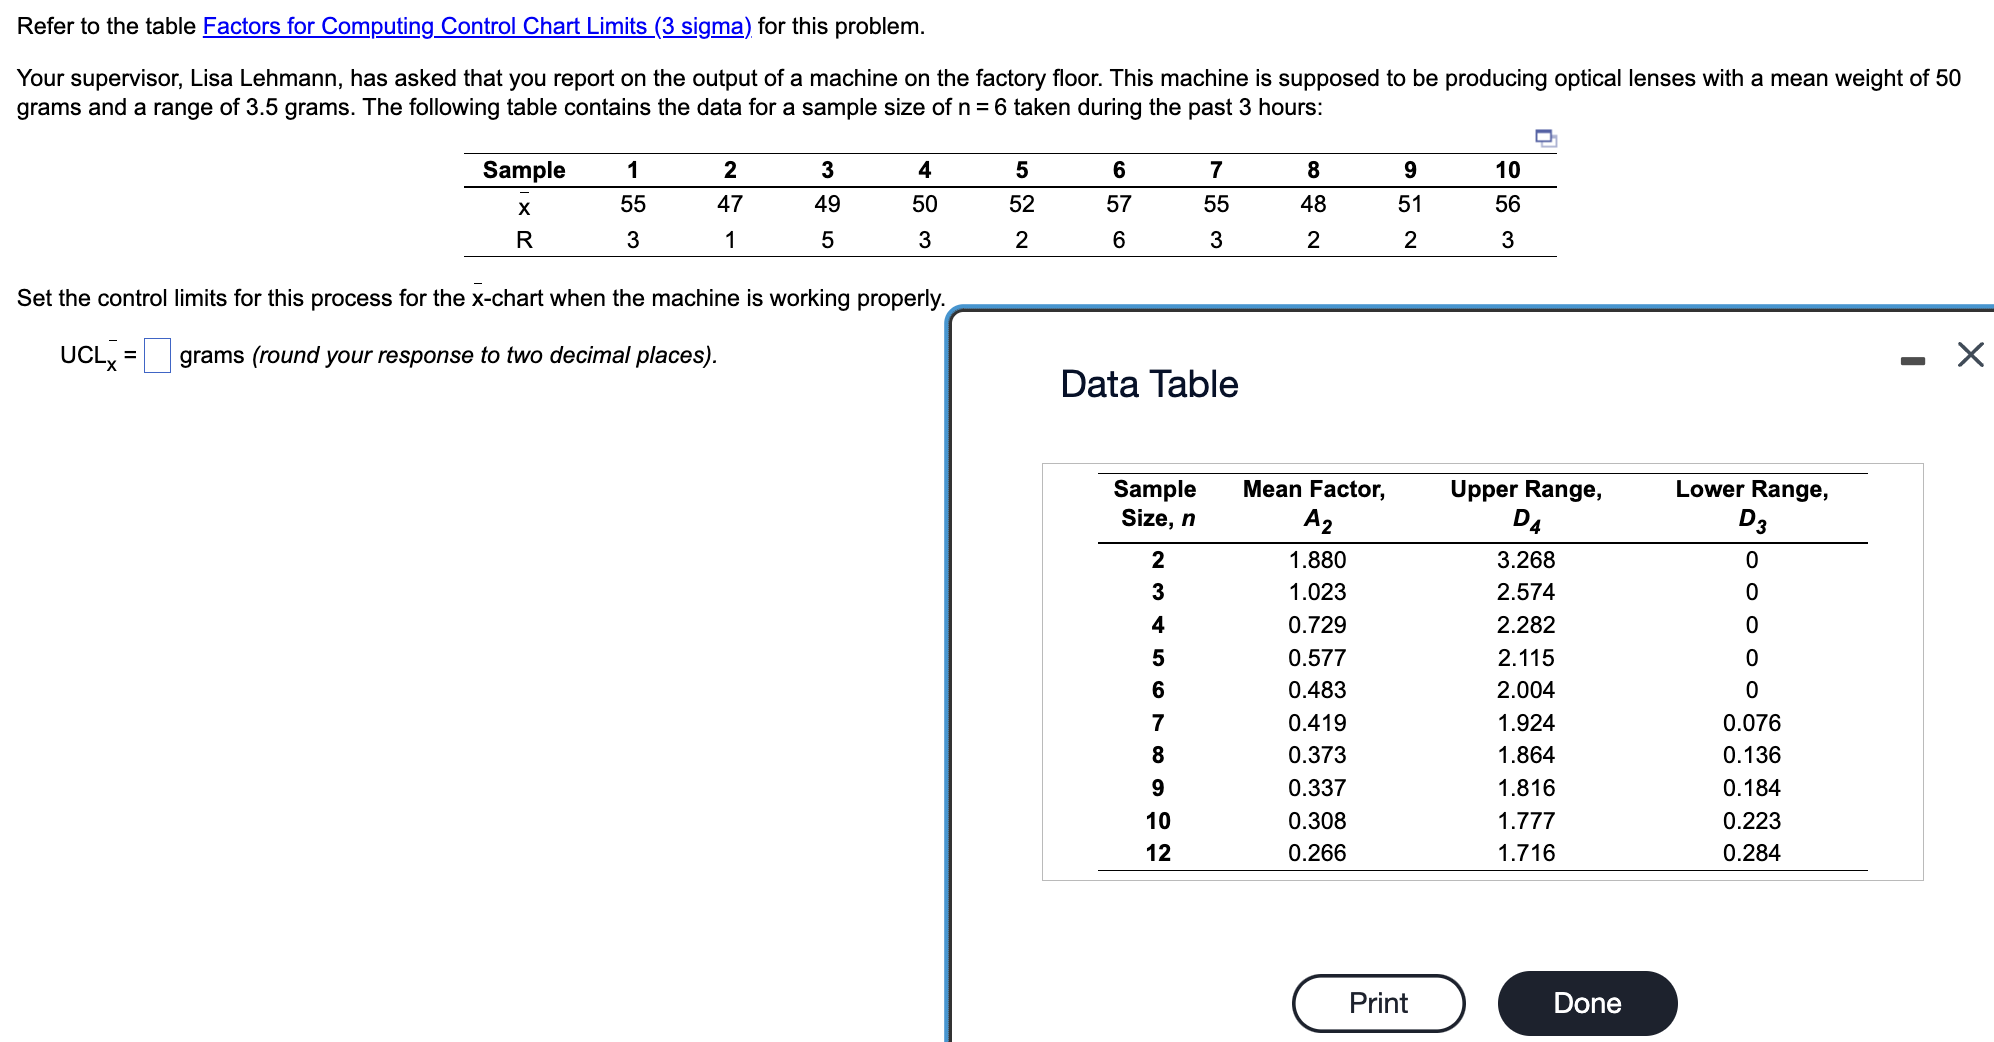1994x1042 pixels.
Task: Click the D4 value 2.004
Action: pyautogui.click(x=1526, y=690)
